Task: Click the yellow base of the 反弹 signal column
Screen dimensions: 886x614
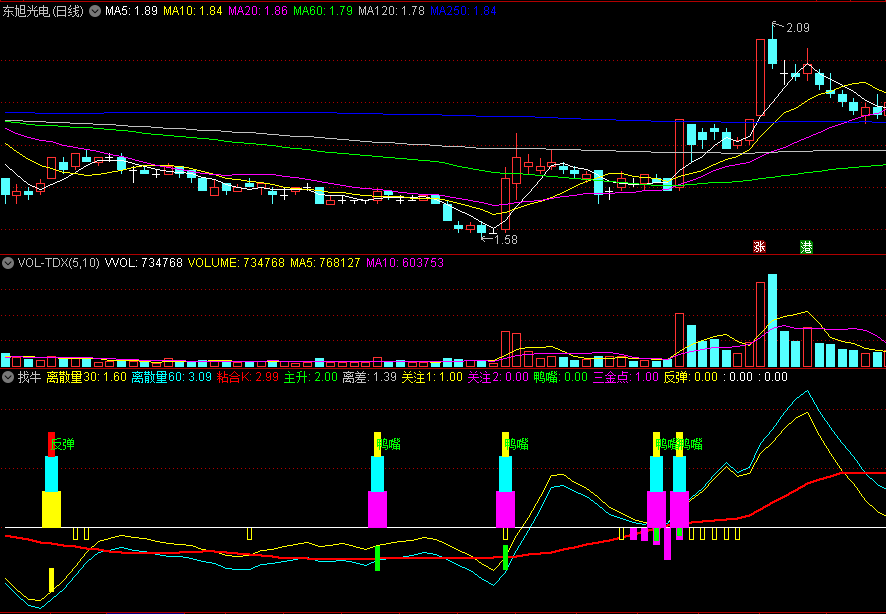Action: pyautogui.click(x=51, y=509)
